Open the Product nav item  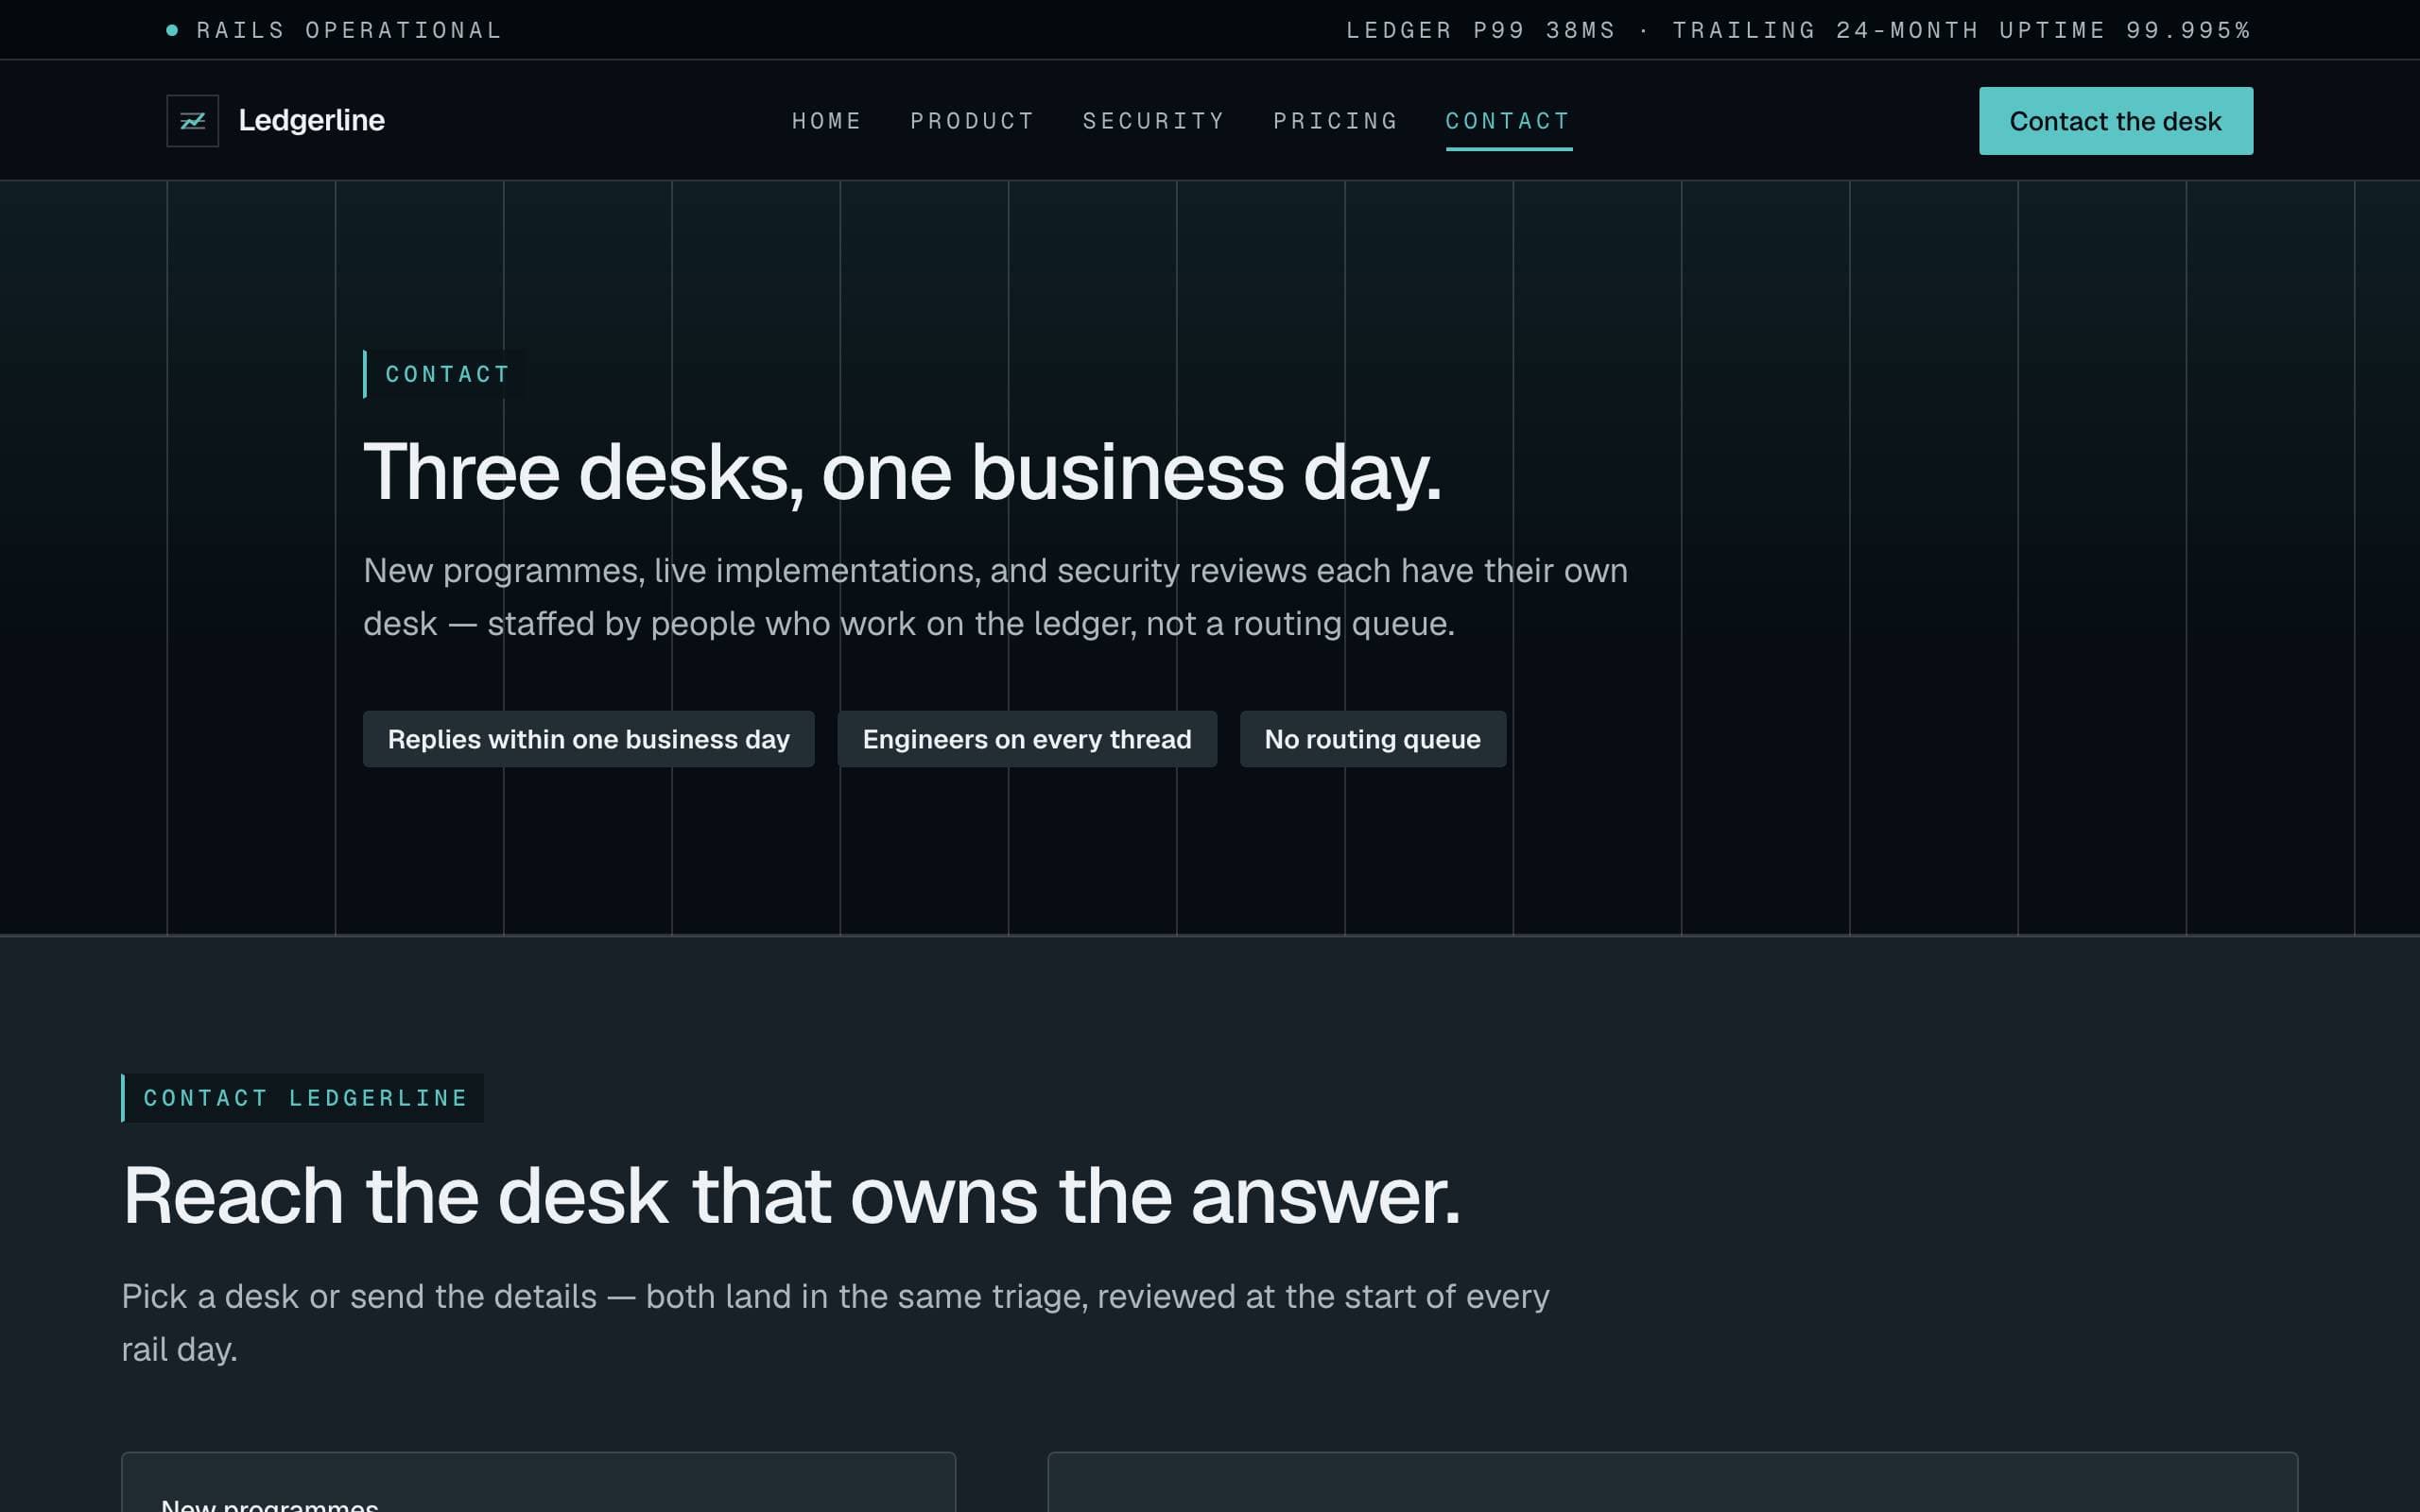tap(972, 121)
